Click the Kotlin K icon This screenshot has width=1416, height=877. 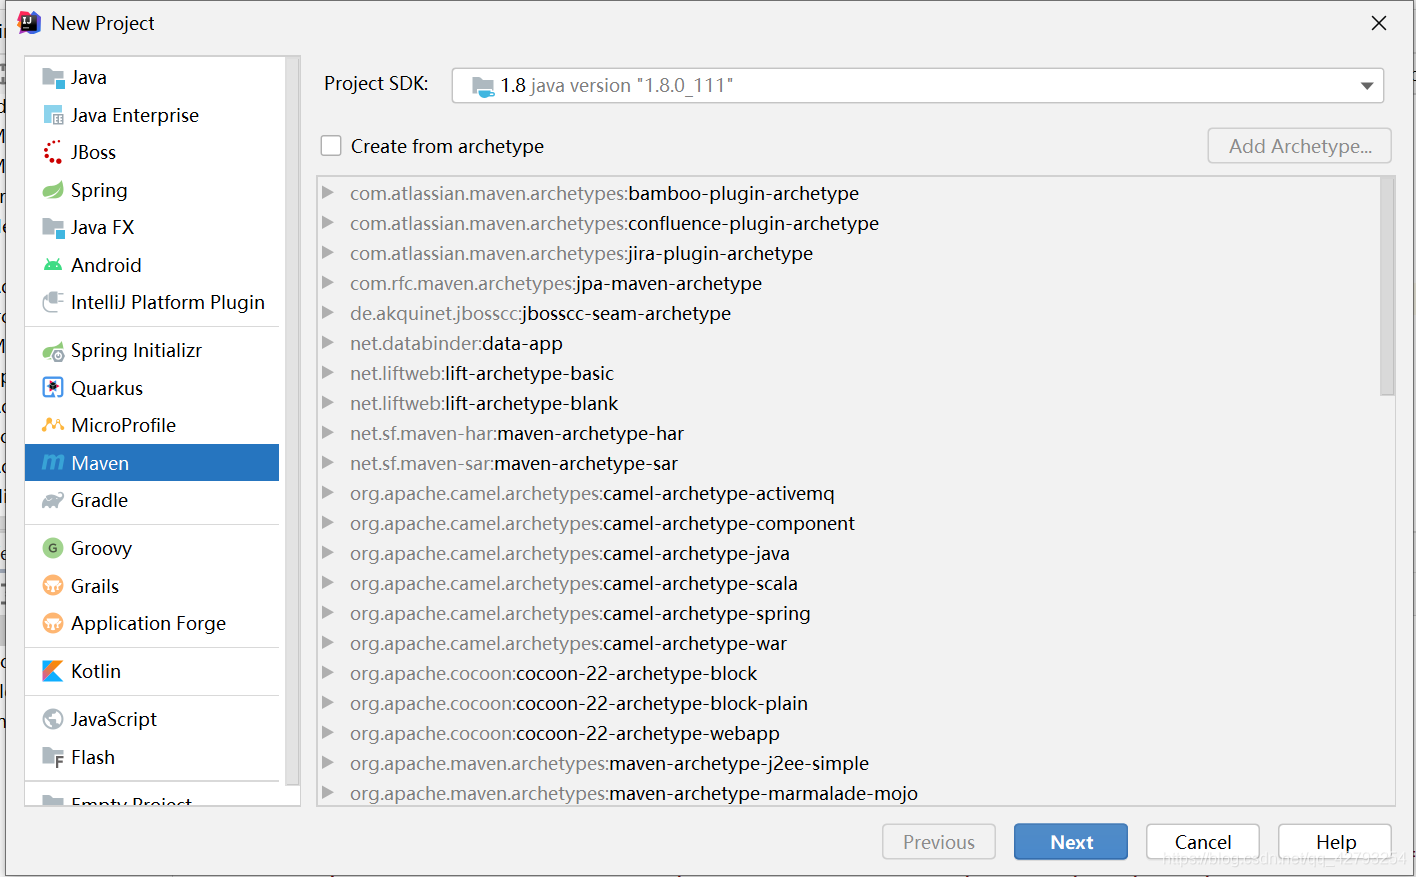click(53, 671)
